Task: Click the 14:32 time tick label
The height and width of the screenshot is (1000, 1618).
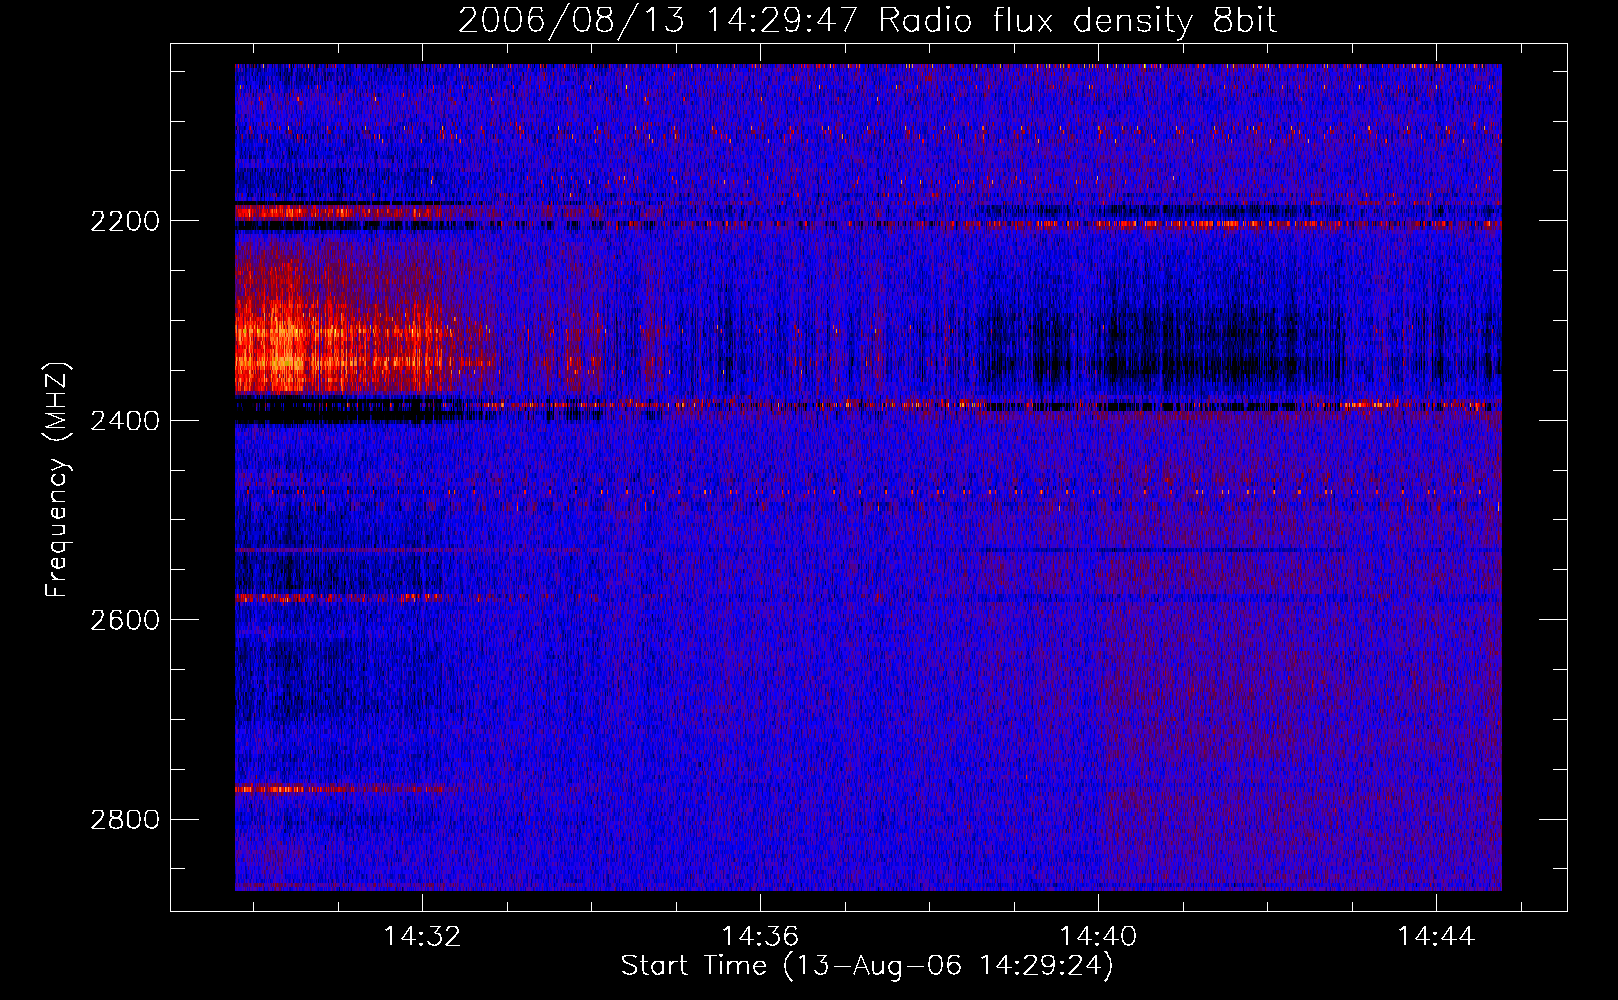Action: [422, 937]
